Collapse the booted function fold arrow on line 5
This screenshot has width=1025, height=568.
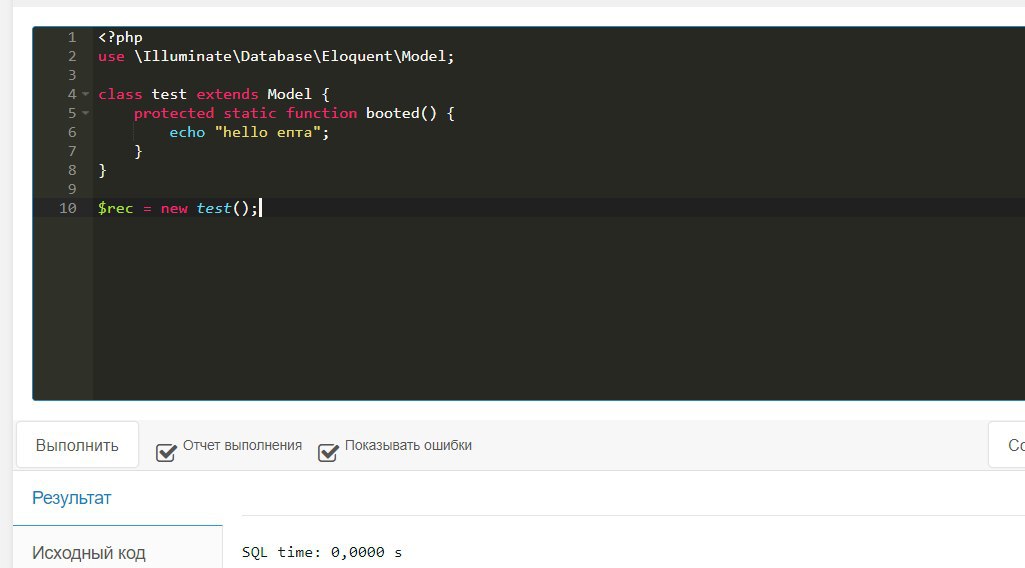tap(86, 113)
